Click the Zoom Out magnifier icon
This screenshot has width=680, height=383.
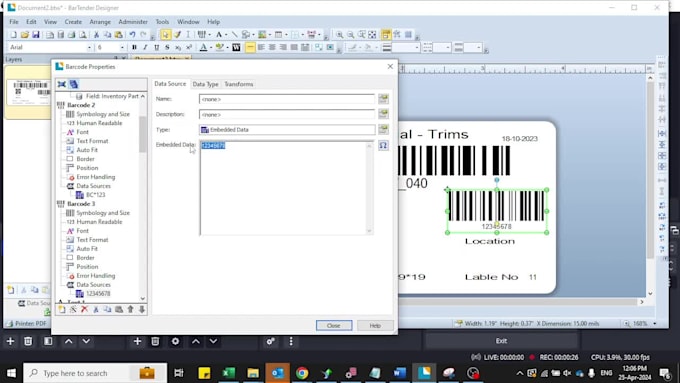pos(350,35)
